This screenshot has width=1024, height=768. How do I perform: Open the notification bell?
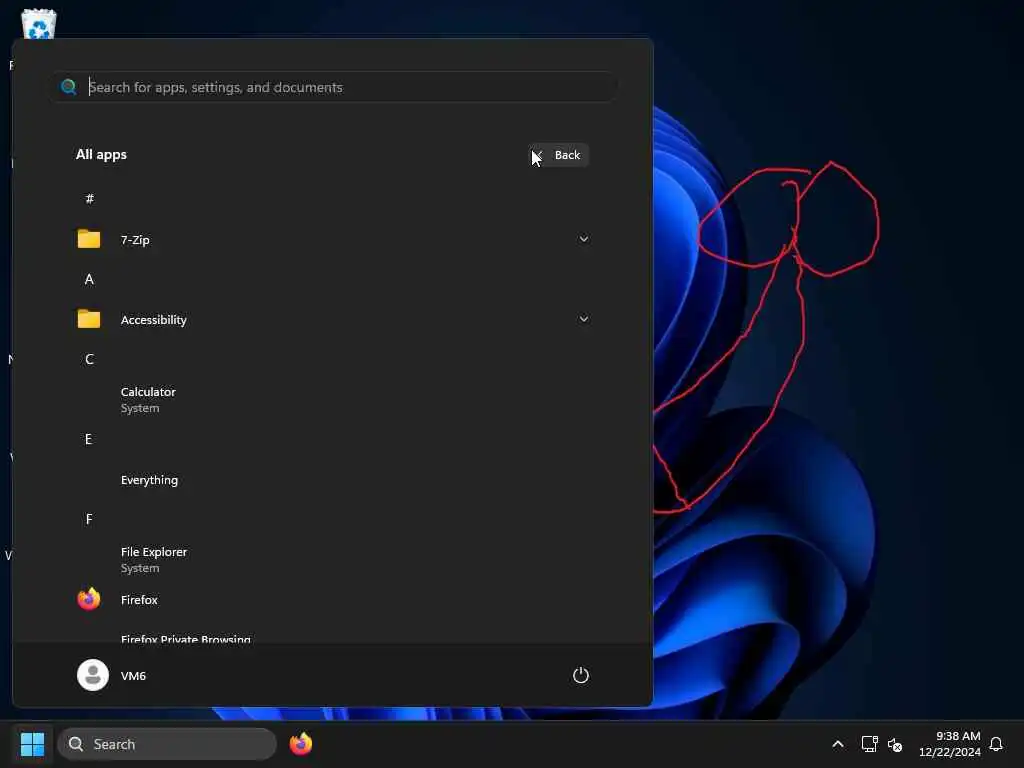[x=996, y=744]
